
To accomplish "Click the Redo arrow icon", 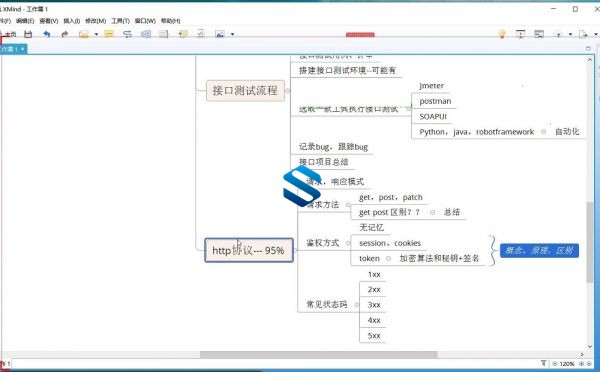I will [65, 34].
